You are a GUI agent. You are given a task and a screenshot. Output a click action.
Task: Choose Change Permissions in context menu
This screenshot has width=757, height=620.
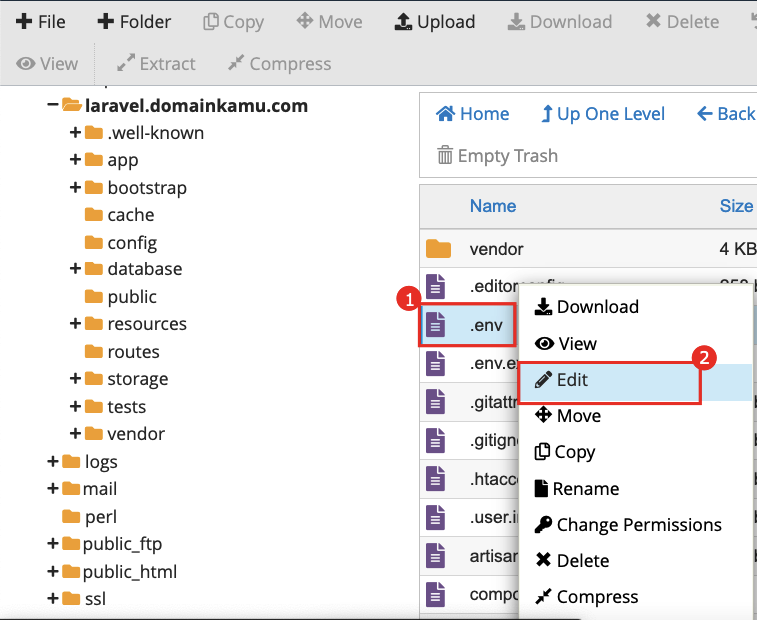click(628, 524)
